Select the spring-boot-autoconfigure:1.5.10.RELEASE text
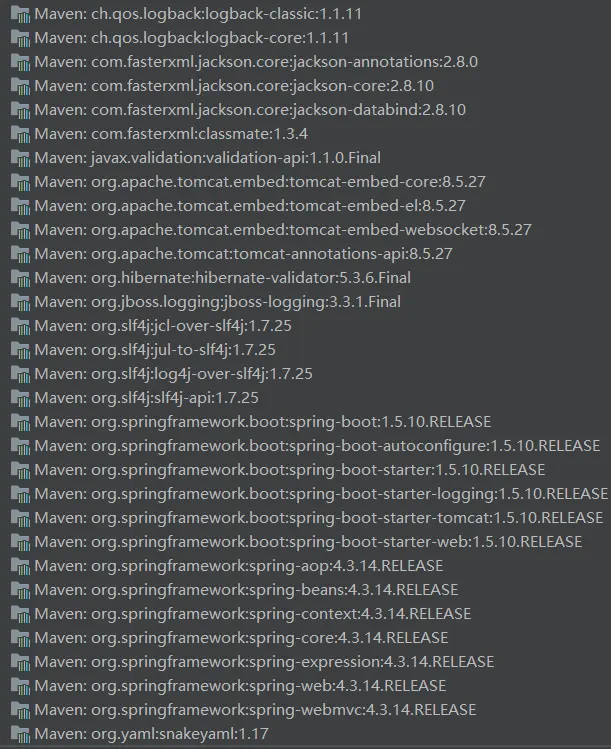The height and width of the screenshot is (749, 611). click(x=317, y=446)
